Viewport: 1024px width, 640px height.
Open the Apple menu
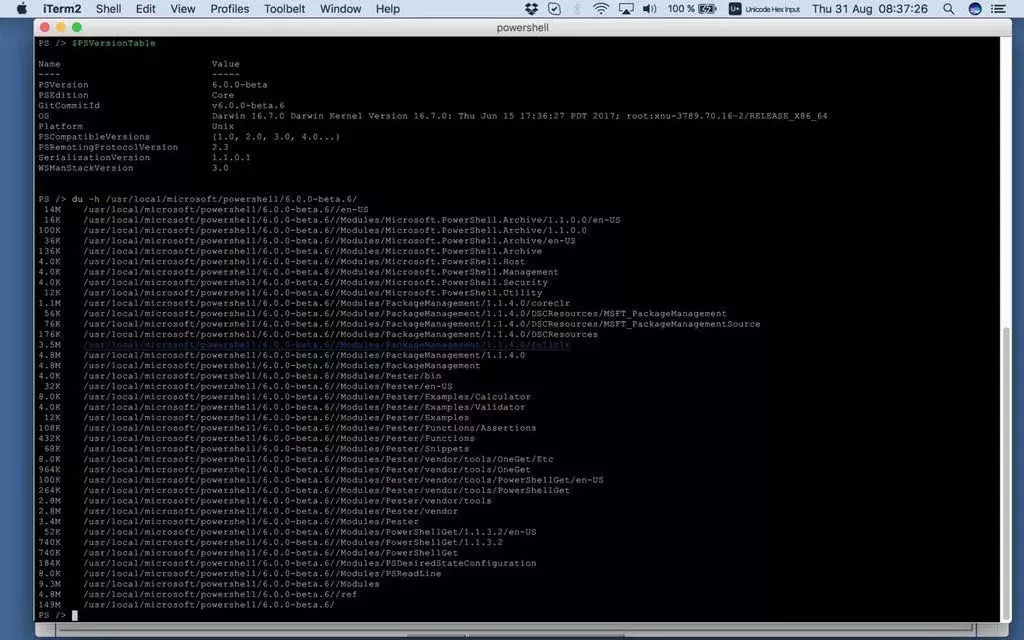[22, 8]
